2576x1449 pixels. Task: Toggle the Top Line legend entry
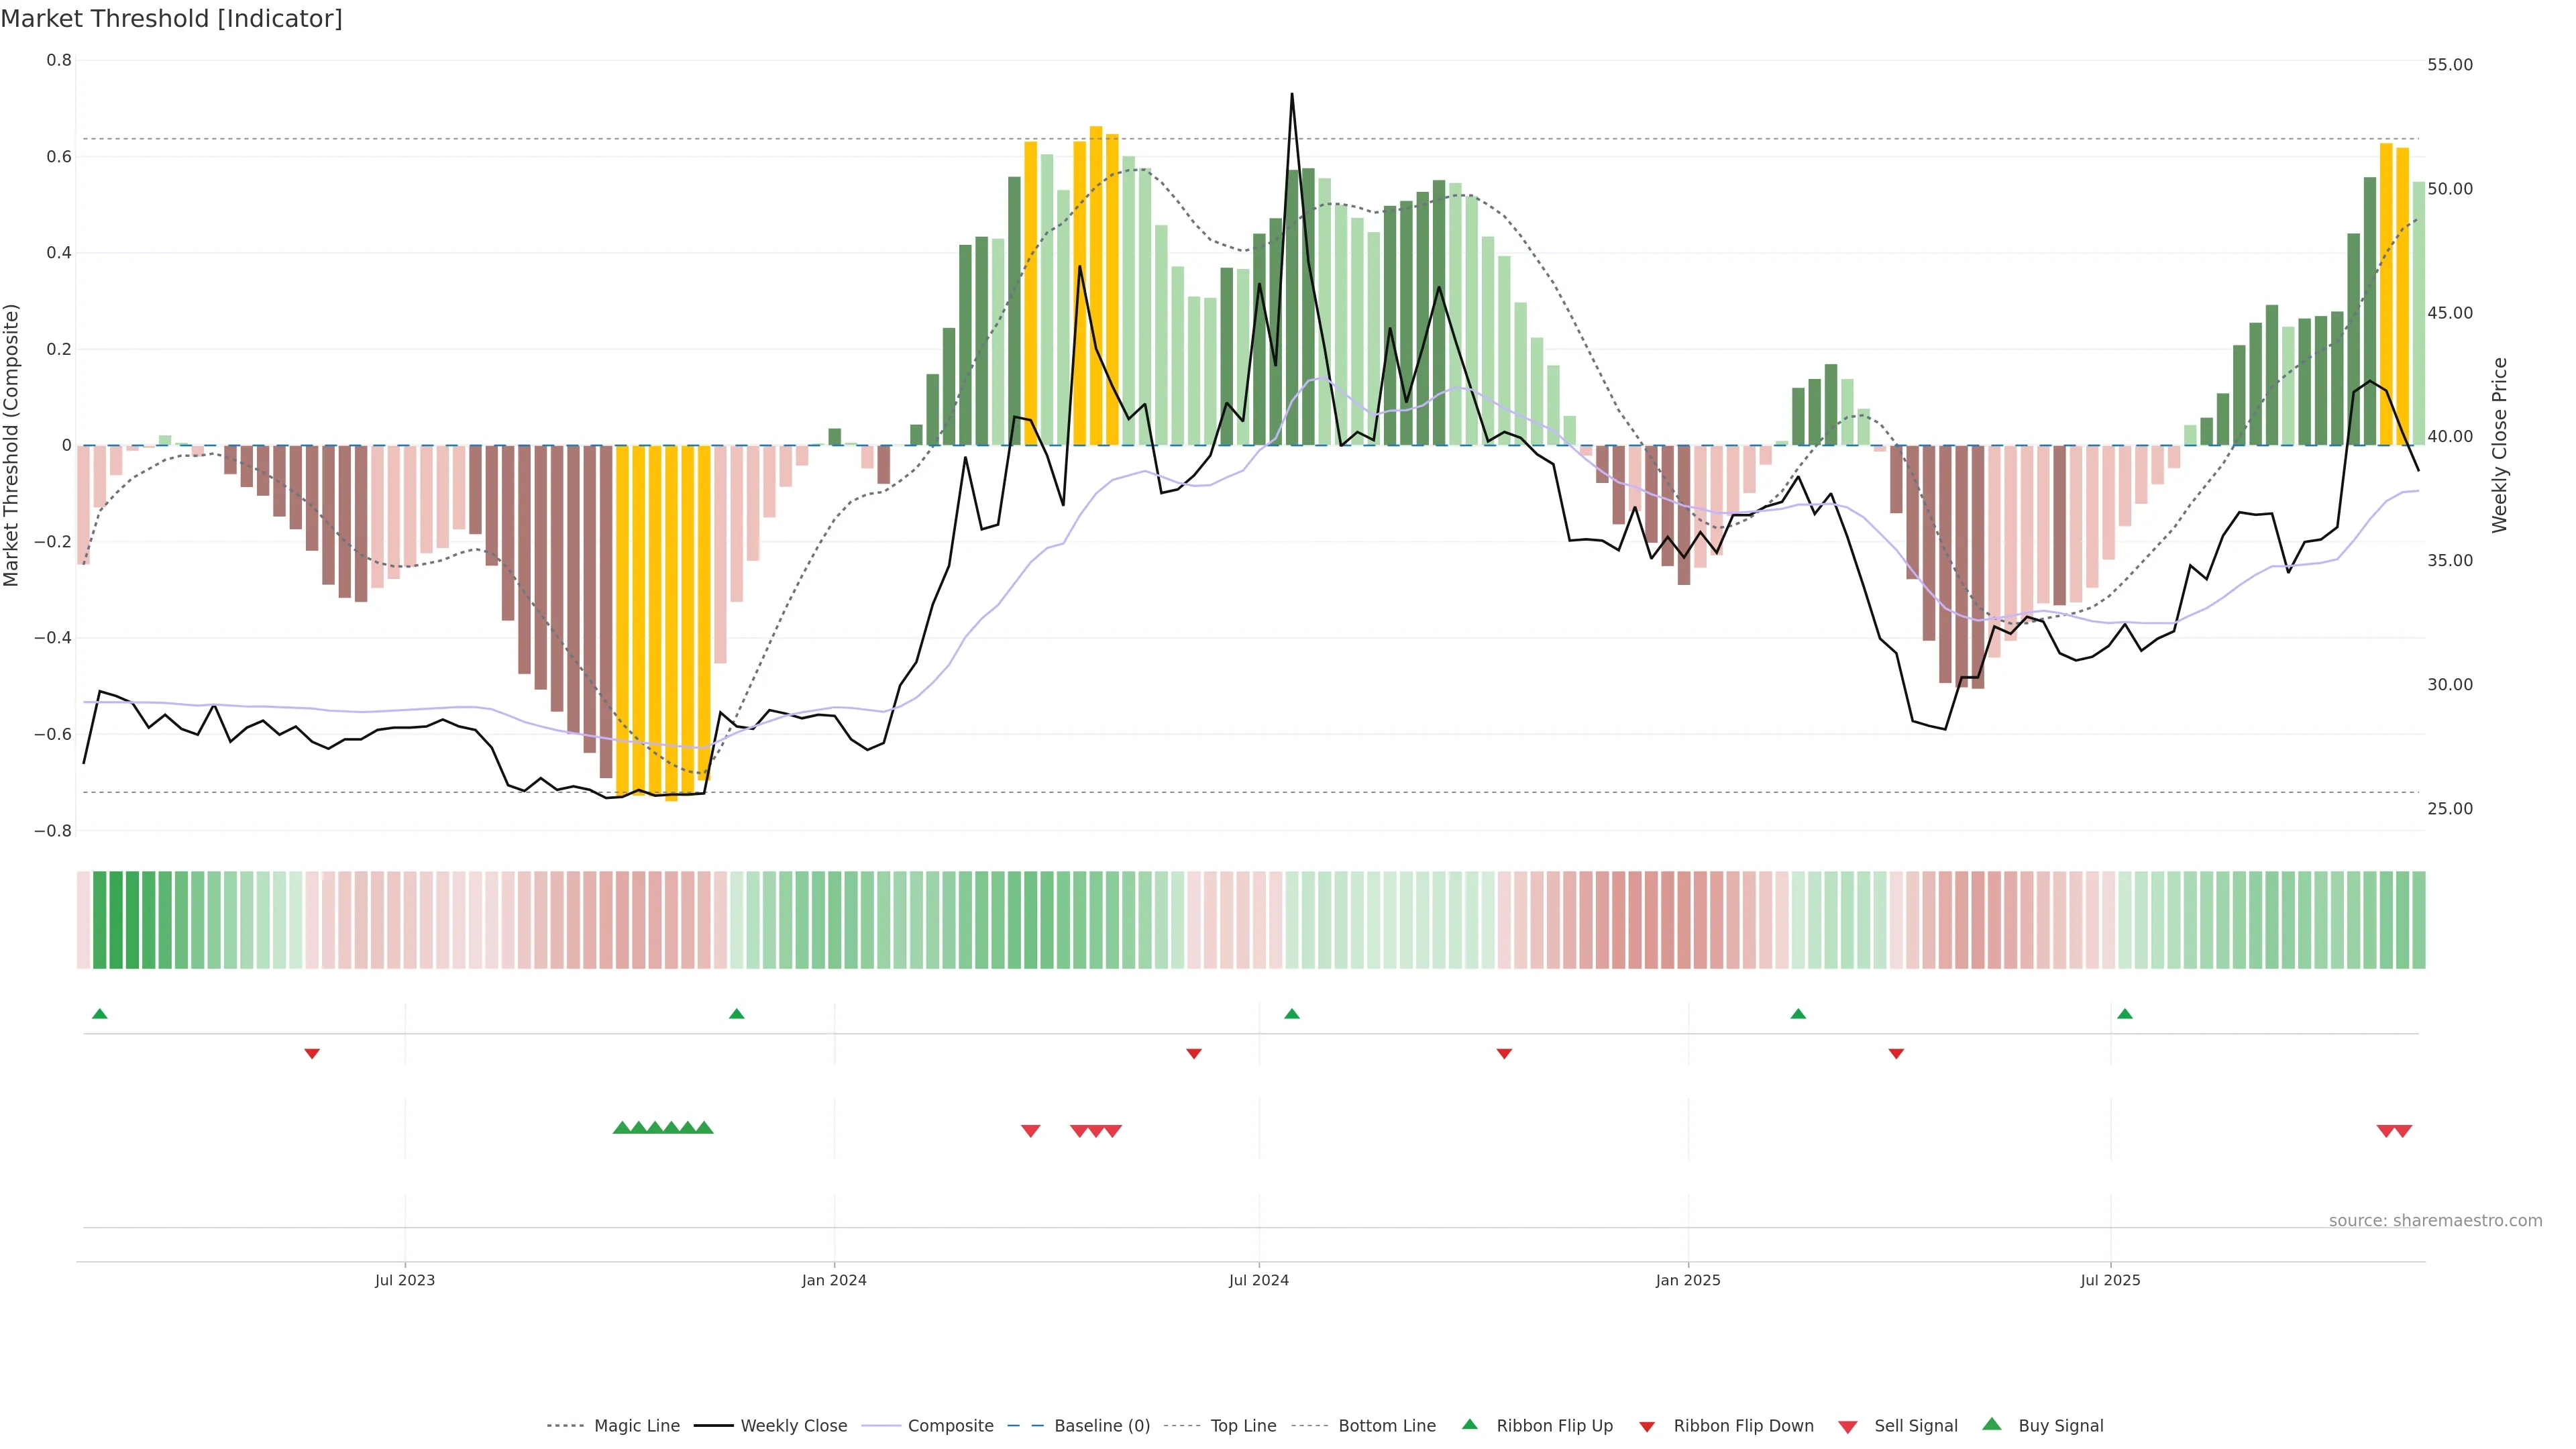(1243, 1426)
